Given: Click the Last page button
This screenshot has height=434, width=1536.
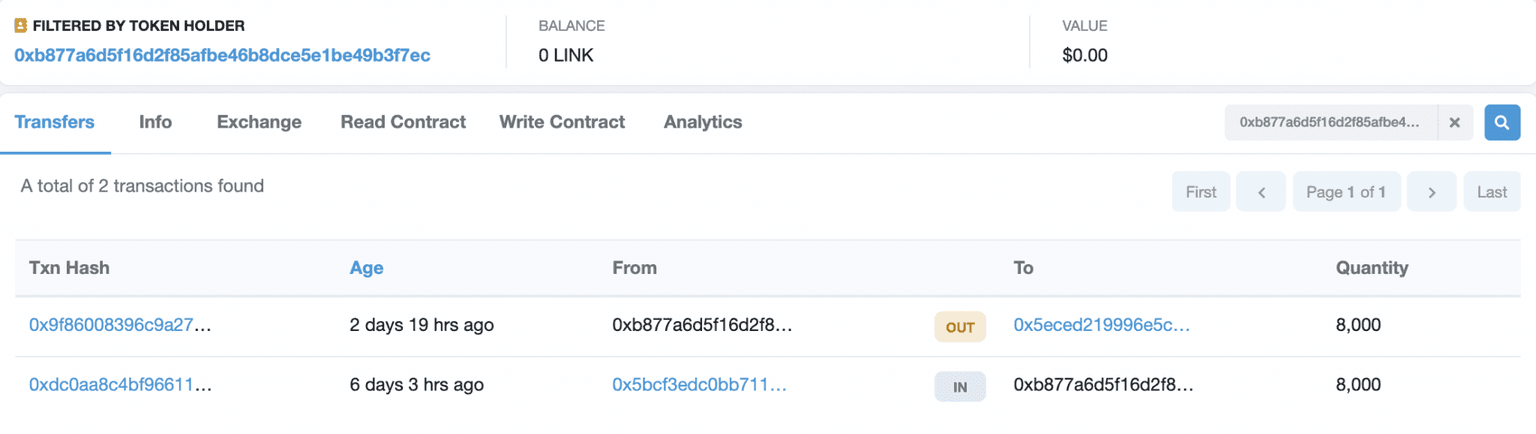Looking at the screenshot, I should click(x=1492, y=192).
